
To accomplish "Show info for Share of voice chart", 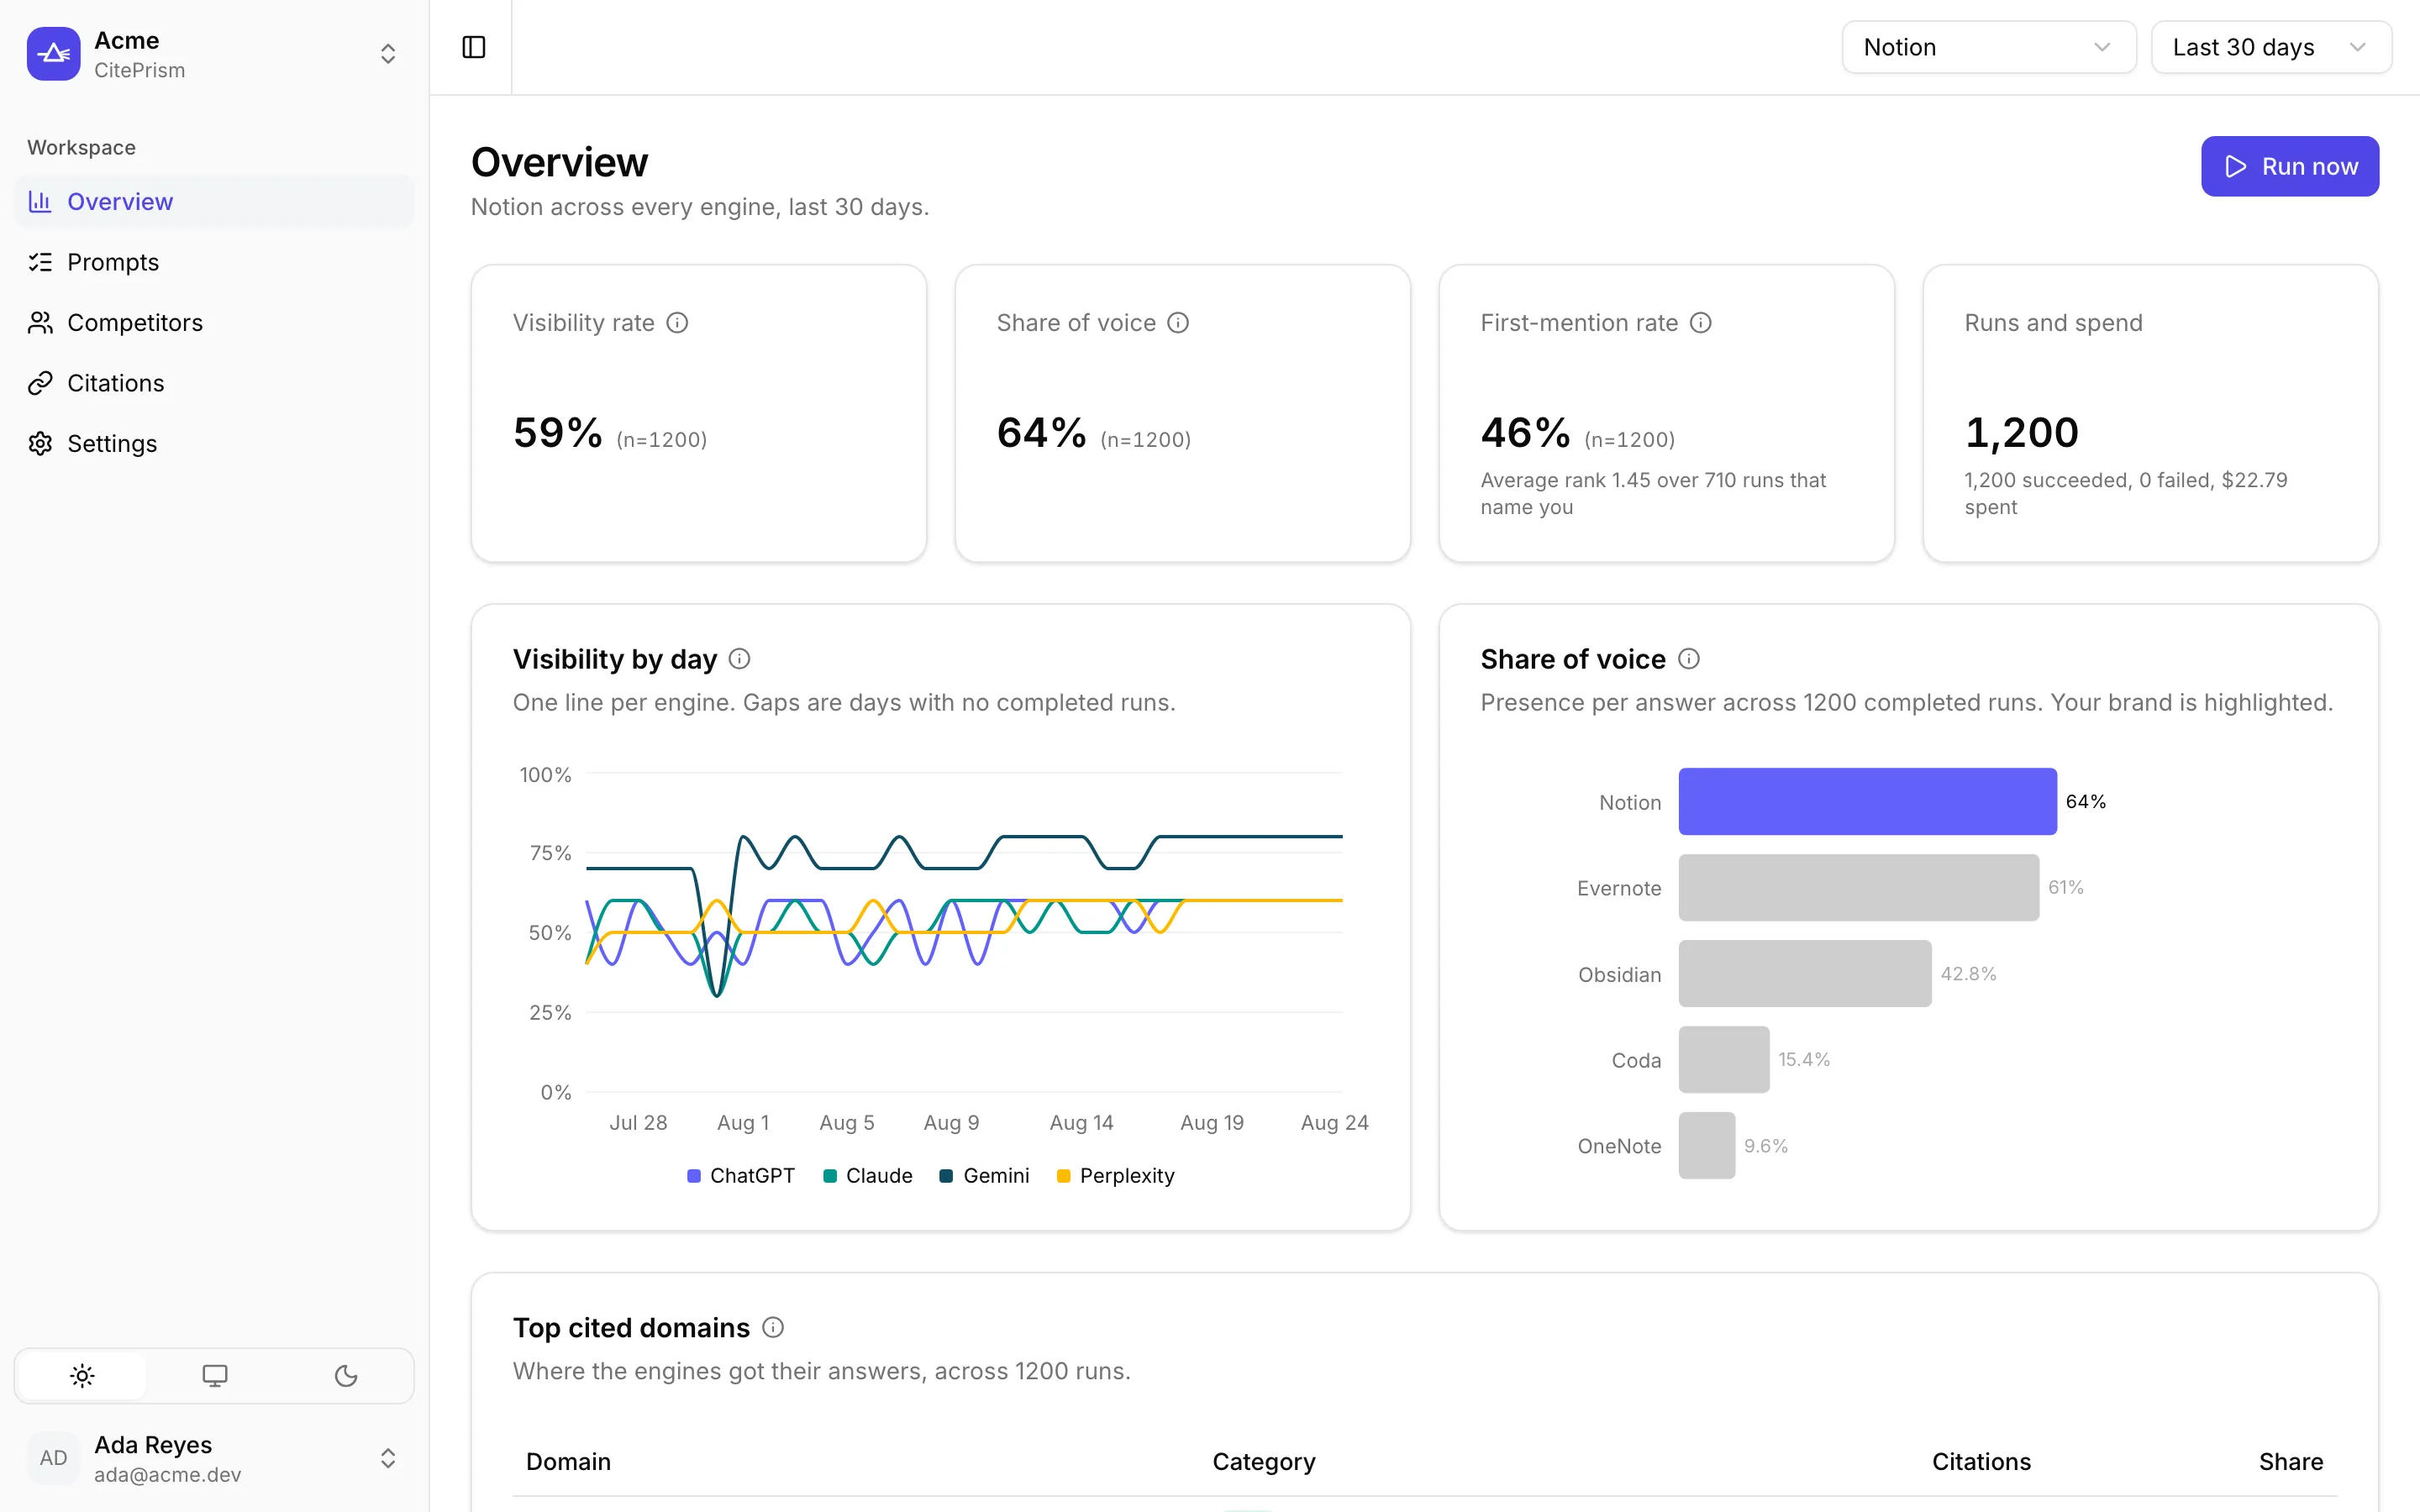I will (1688, 659).
